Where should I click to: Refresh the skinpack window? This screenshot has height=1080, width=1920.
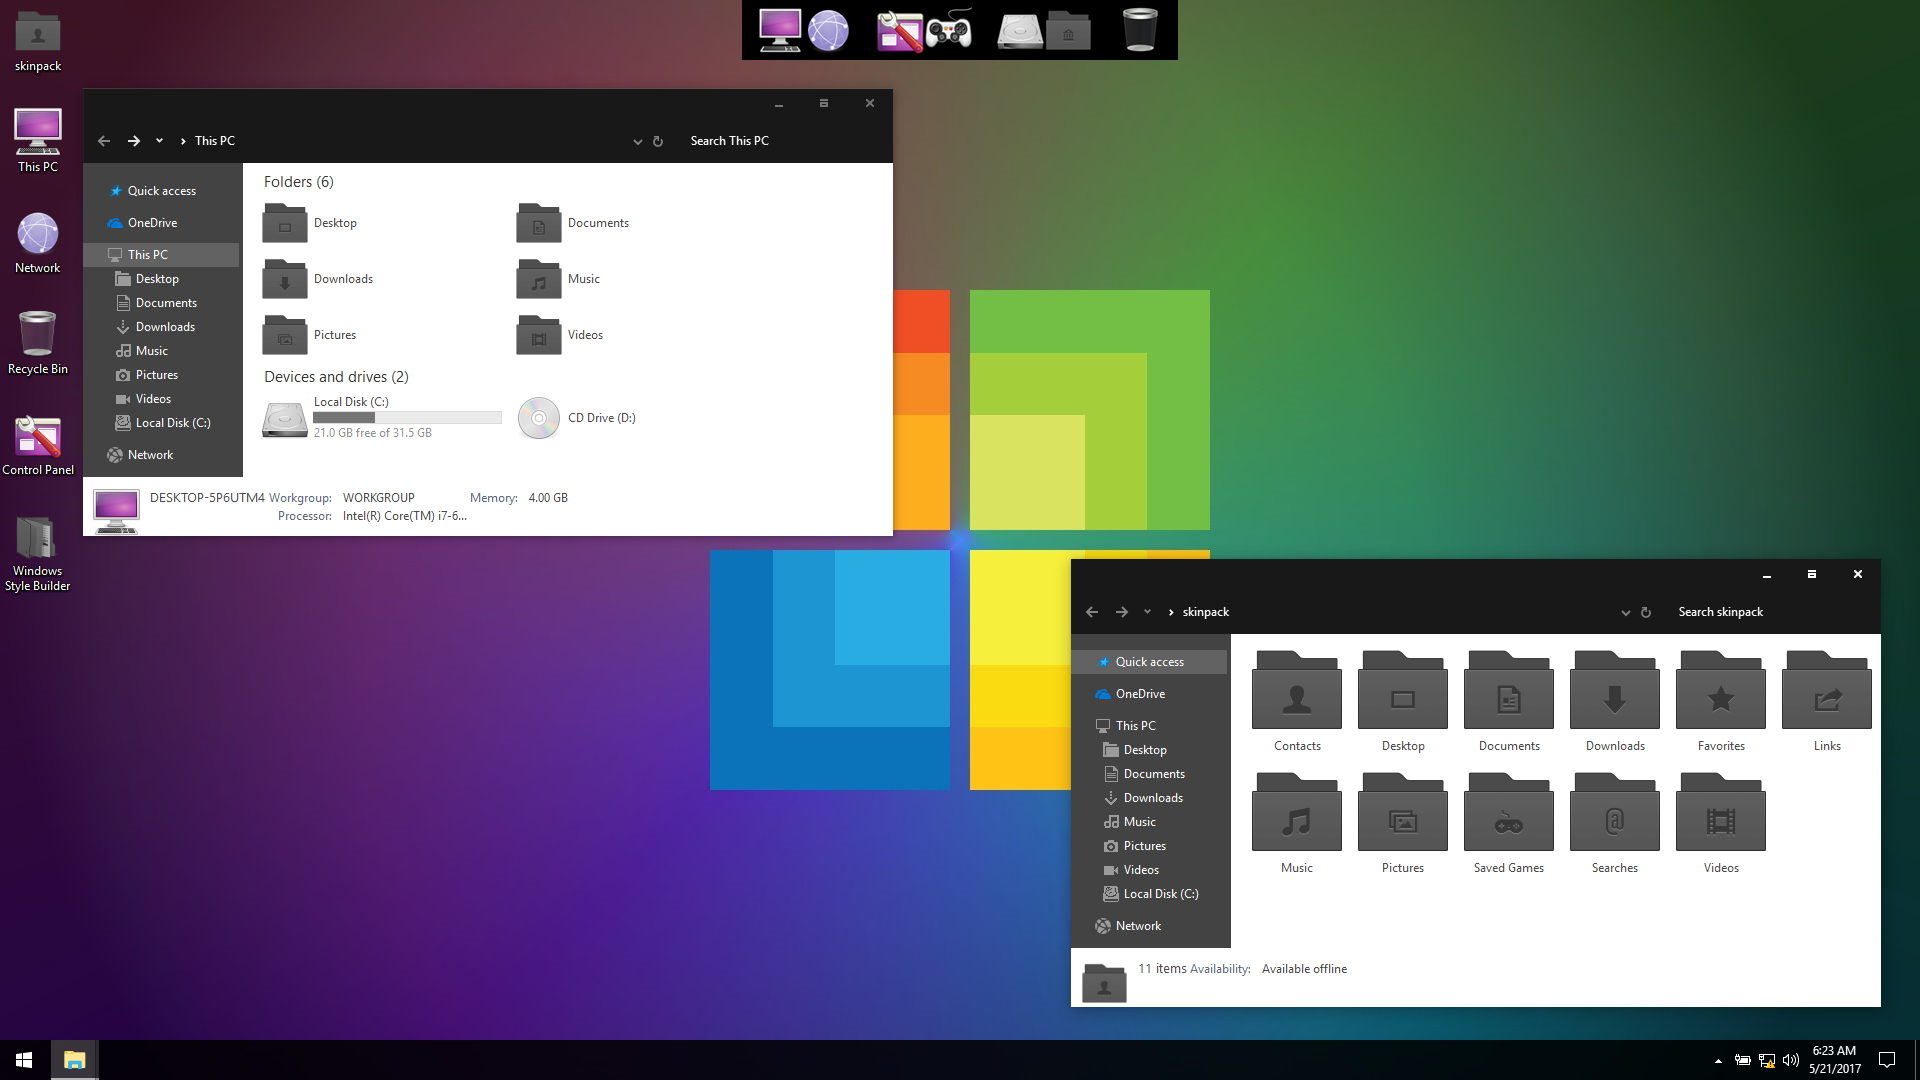point(1646,612)
